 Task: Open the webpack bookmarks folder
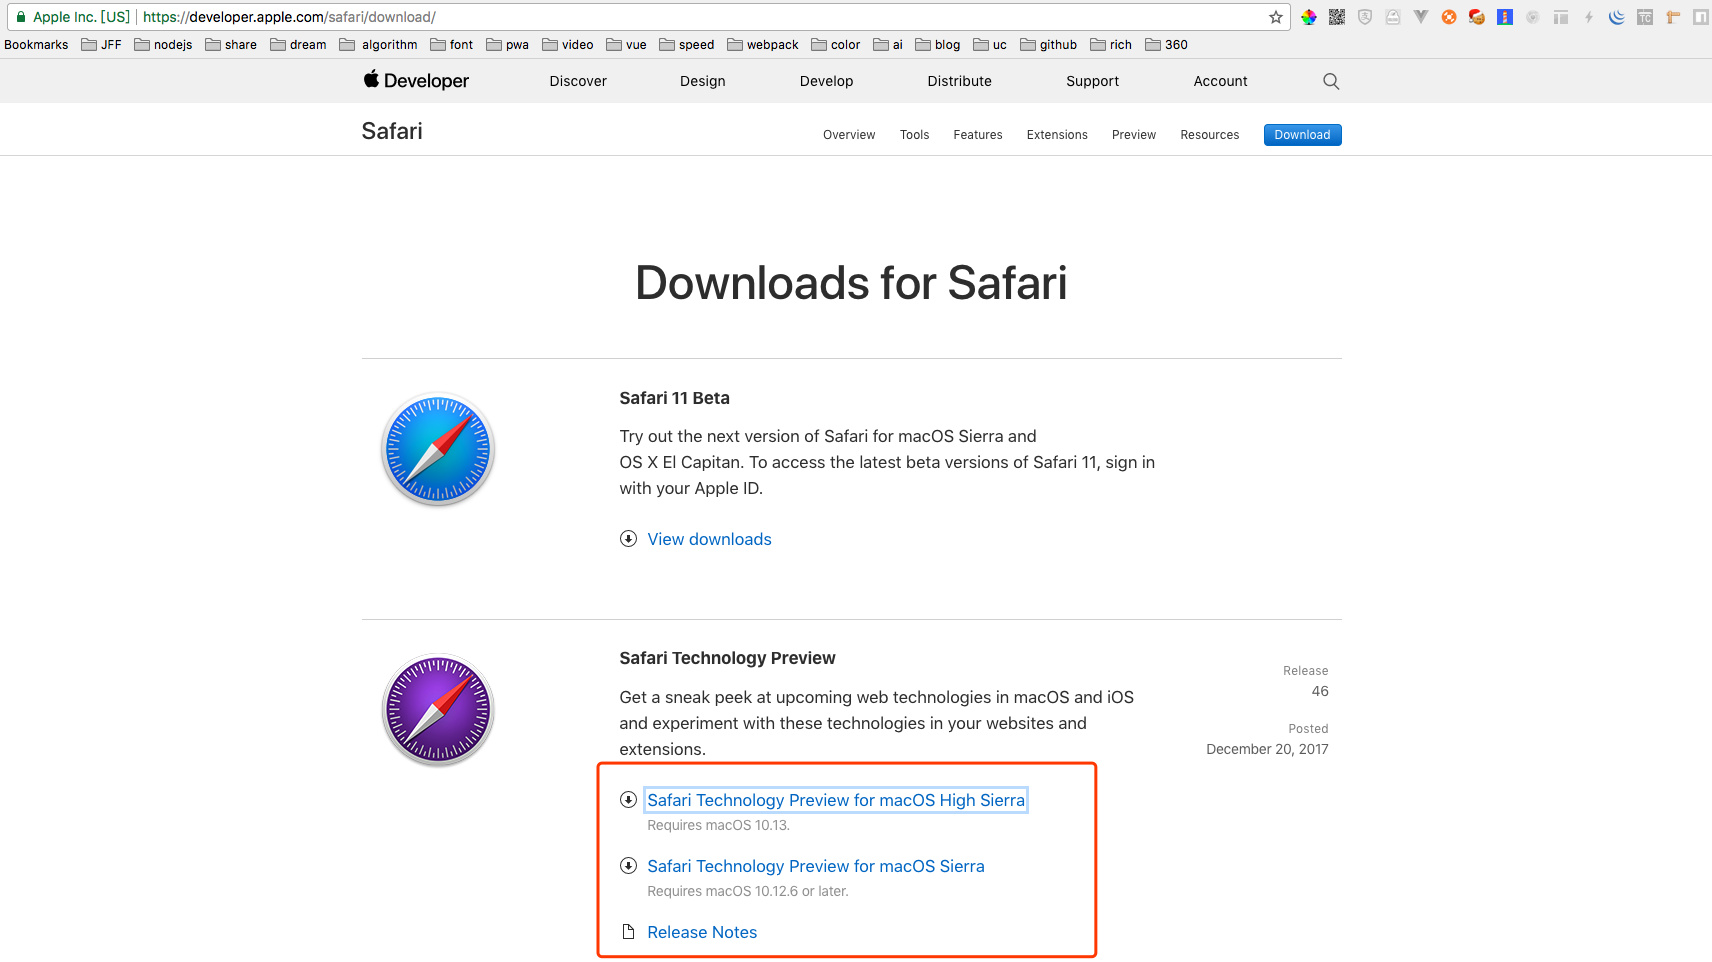(762, 45)
